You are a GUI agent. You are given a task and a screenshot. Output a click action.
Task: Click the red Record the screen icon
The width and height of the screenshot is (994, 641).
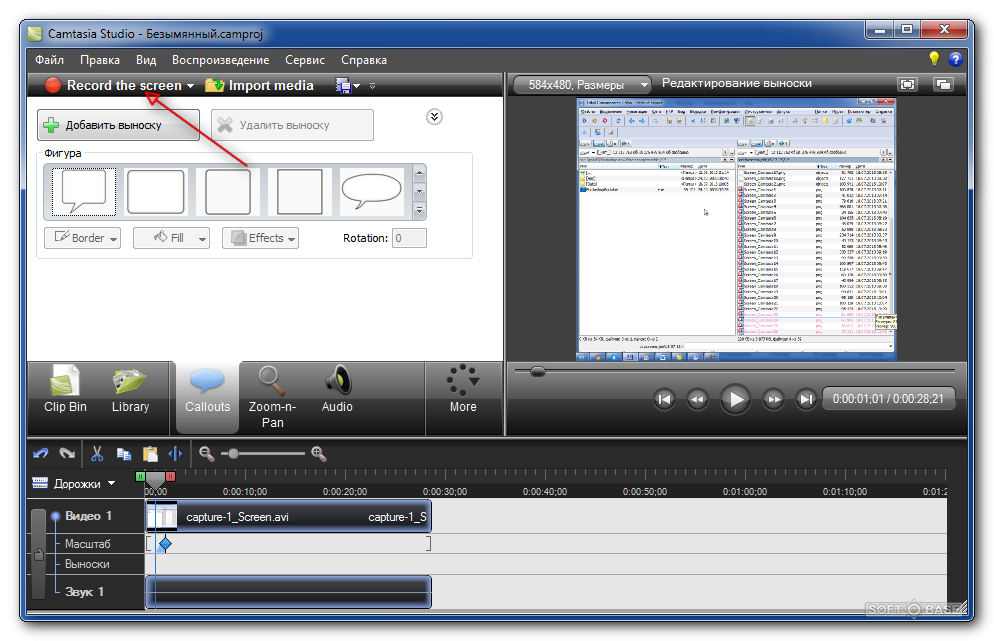[53, 86]
